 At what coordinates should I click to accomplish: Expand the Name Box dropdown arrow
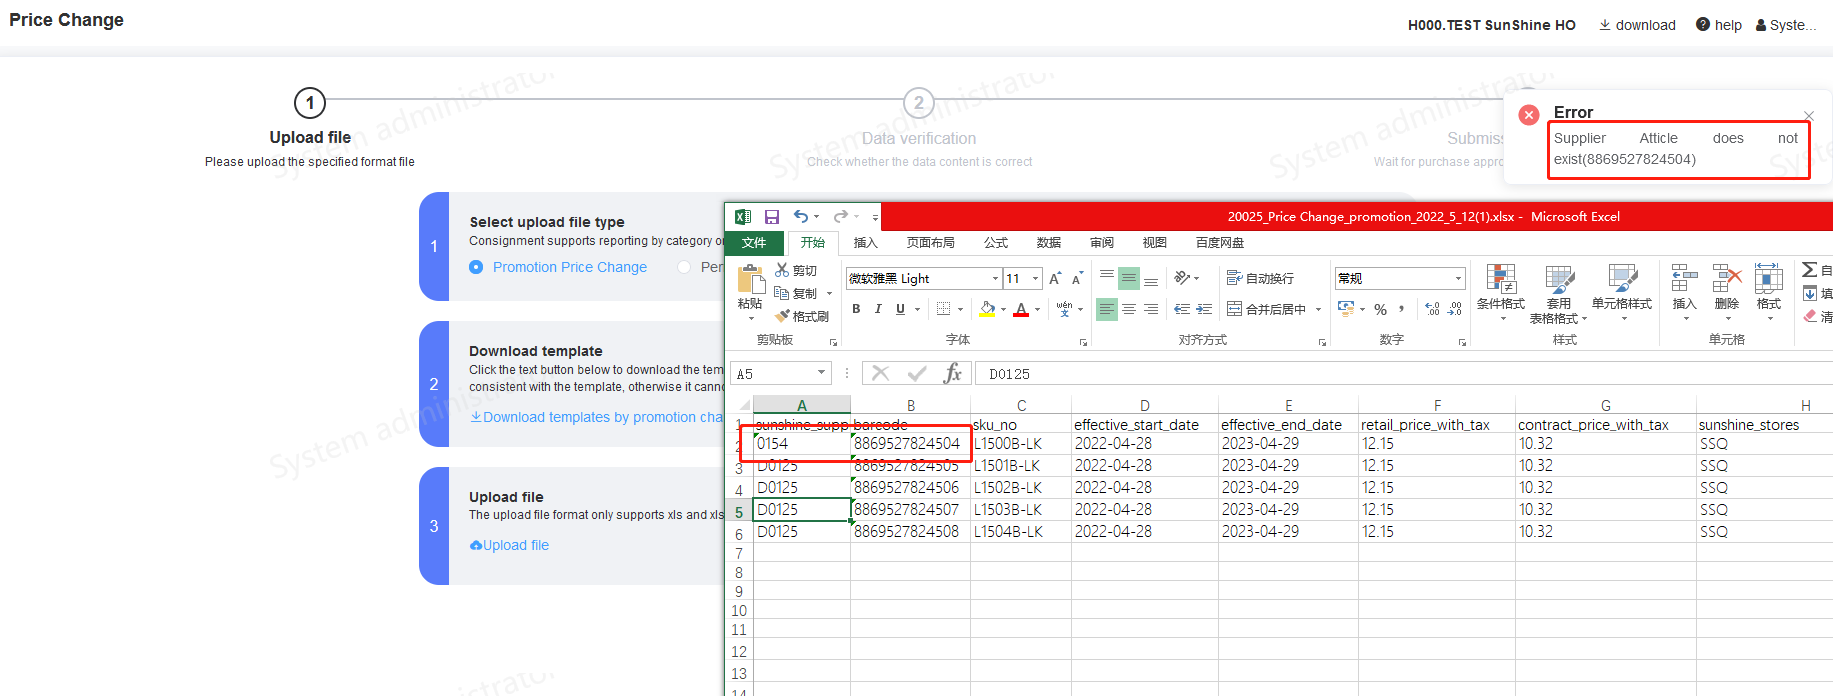point(821,373)
